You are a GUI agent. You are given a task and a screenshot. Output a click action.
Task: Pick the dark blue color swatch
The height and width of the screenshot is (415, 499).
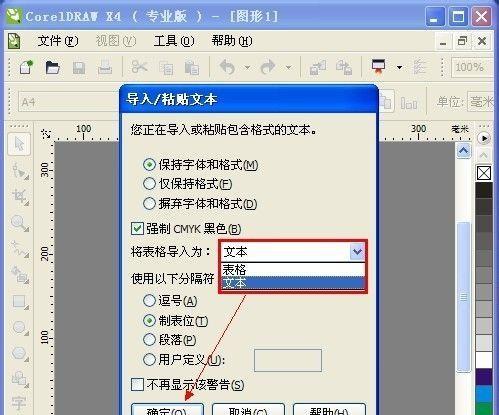click(484, 377)
